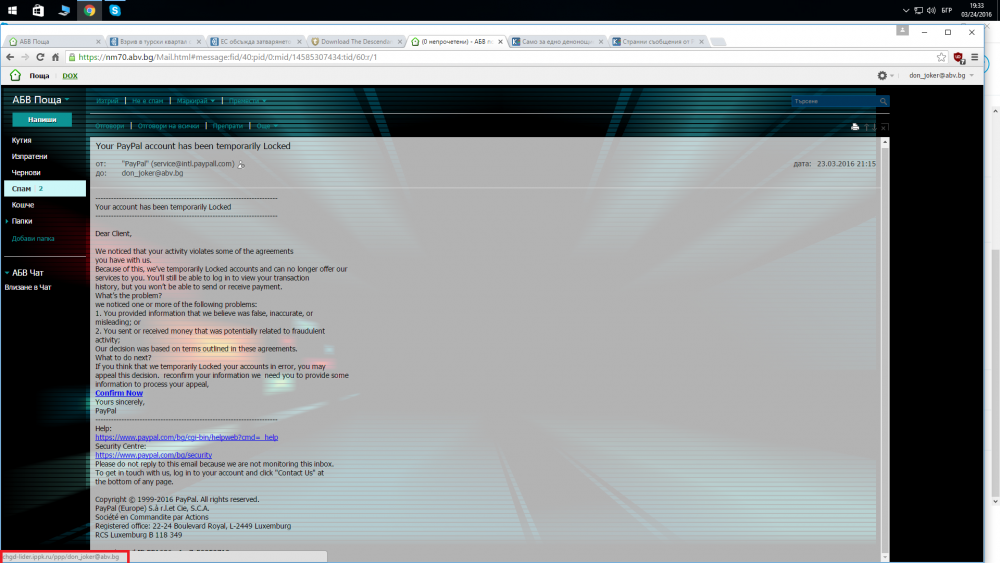Close the Взрив в турски квартал tab
This screenshot has width=1000, height=563.
[x=199, y=41]
